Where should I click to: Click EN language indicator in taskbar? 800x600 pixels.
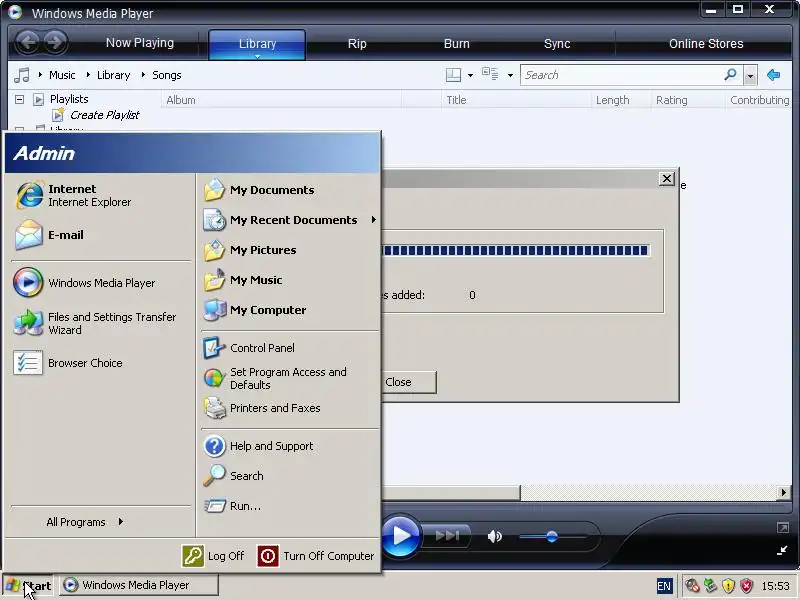pyautogui.click(x=664, y=586)
